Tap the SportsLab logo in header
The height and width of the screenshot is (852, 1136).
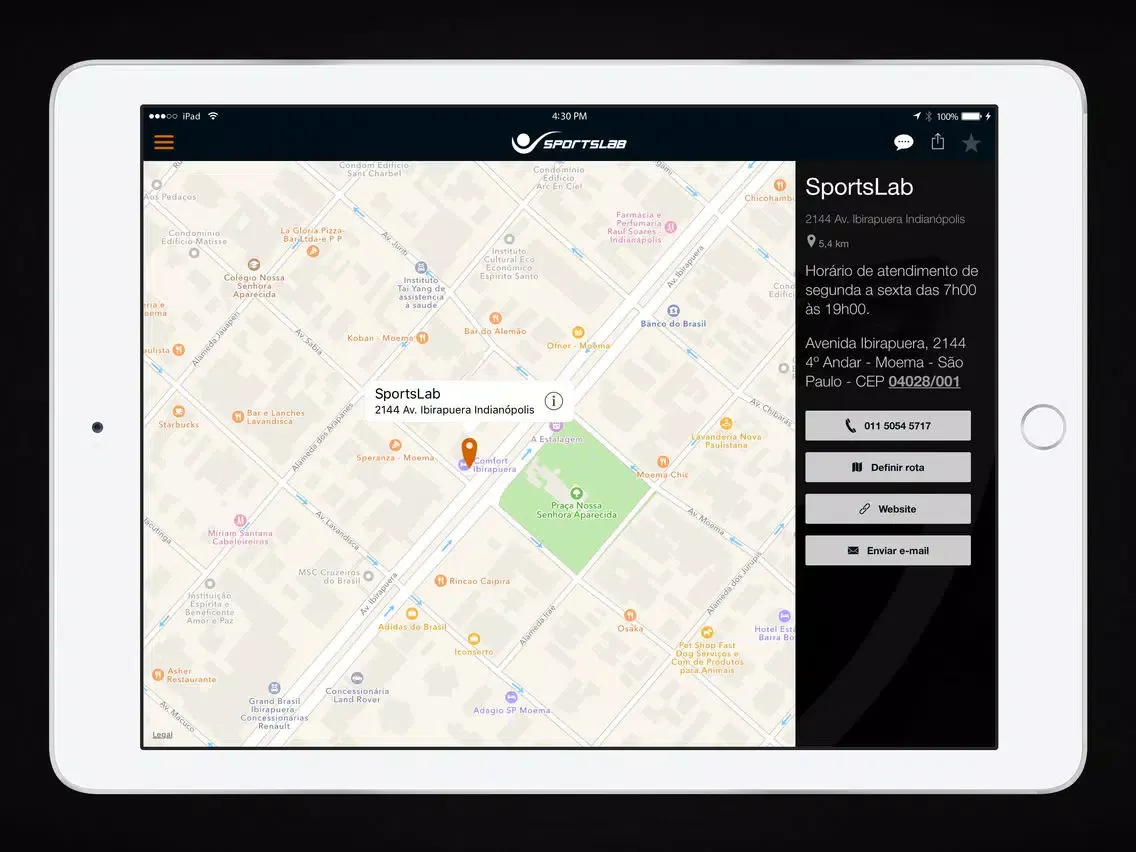point(569,142)
